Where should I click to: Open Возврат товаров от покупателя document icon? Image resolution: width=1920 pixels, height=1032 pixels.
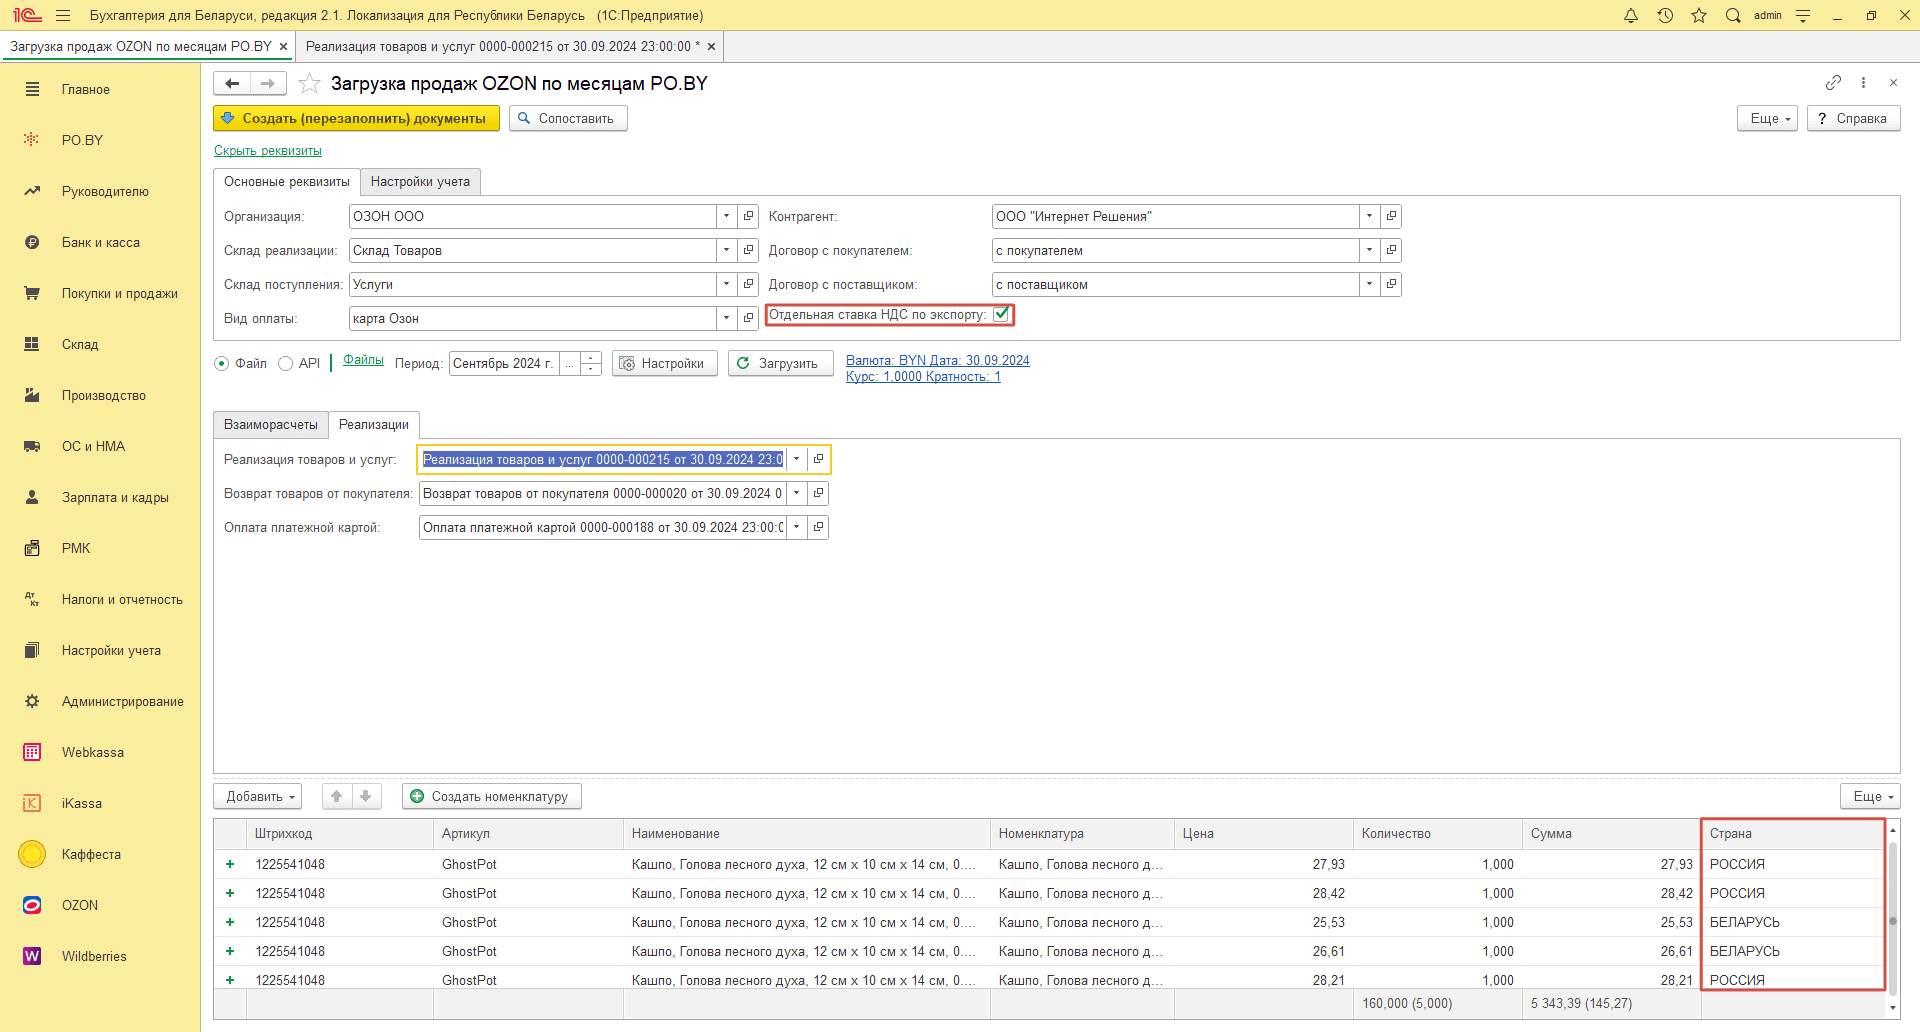point(818,493)
